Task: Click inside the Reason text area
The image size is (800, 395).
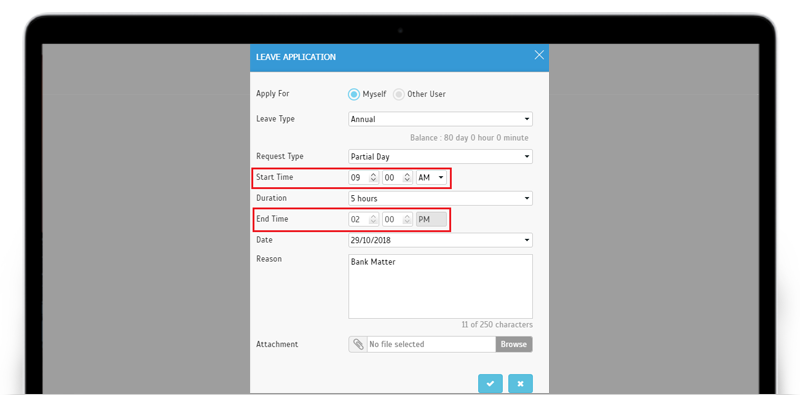Action: [440, 287]
